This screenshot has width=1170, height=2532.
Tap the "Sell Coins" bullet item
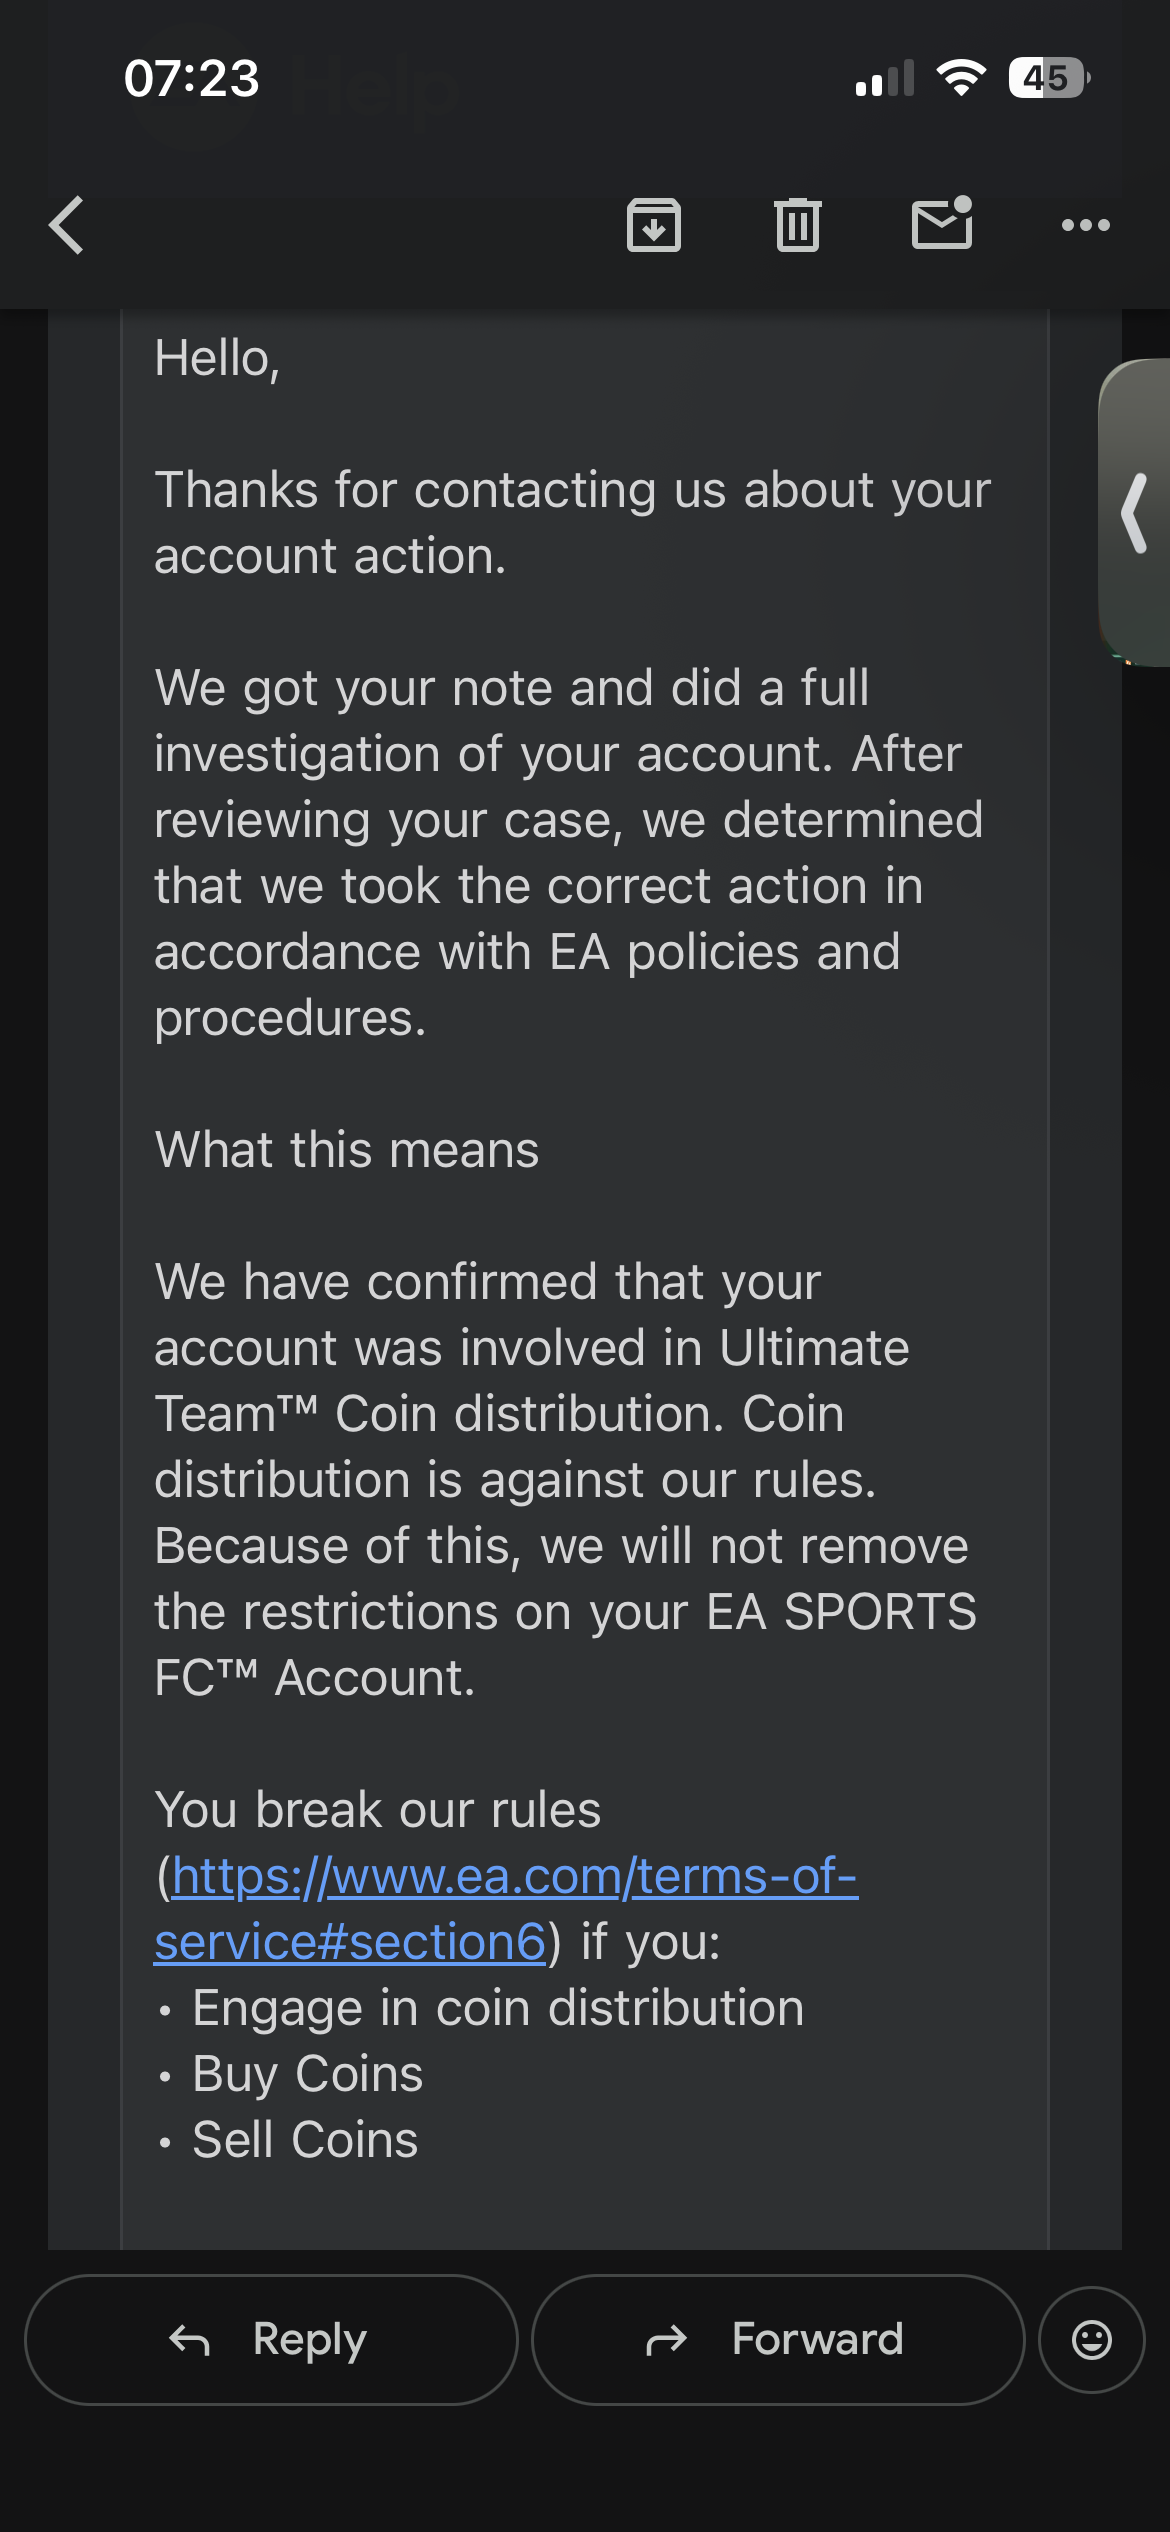[305, 2140]
